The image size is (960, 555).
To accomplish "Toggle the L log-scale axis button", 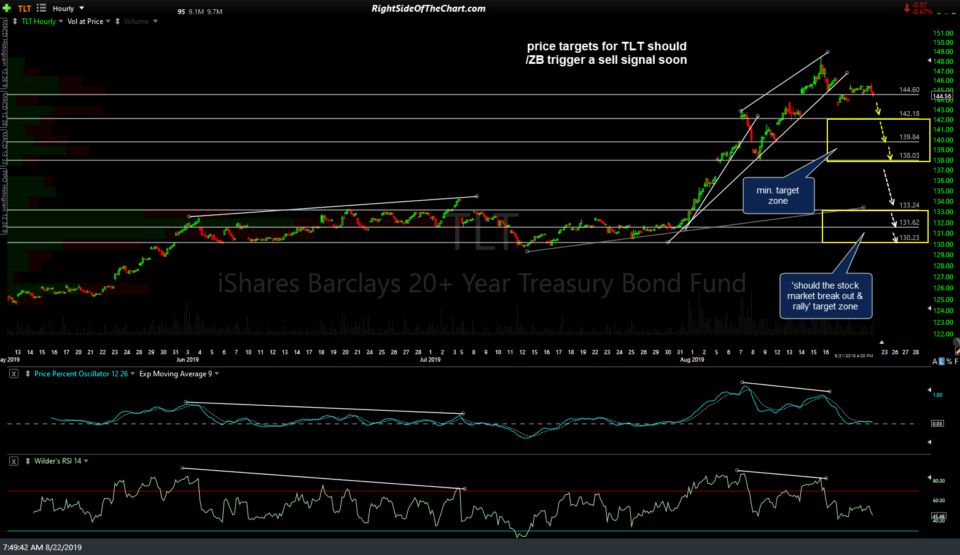I will [942, 361].
